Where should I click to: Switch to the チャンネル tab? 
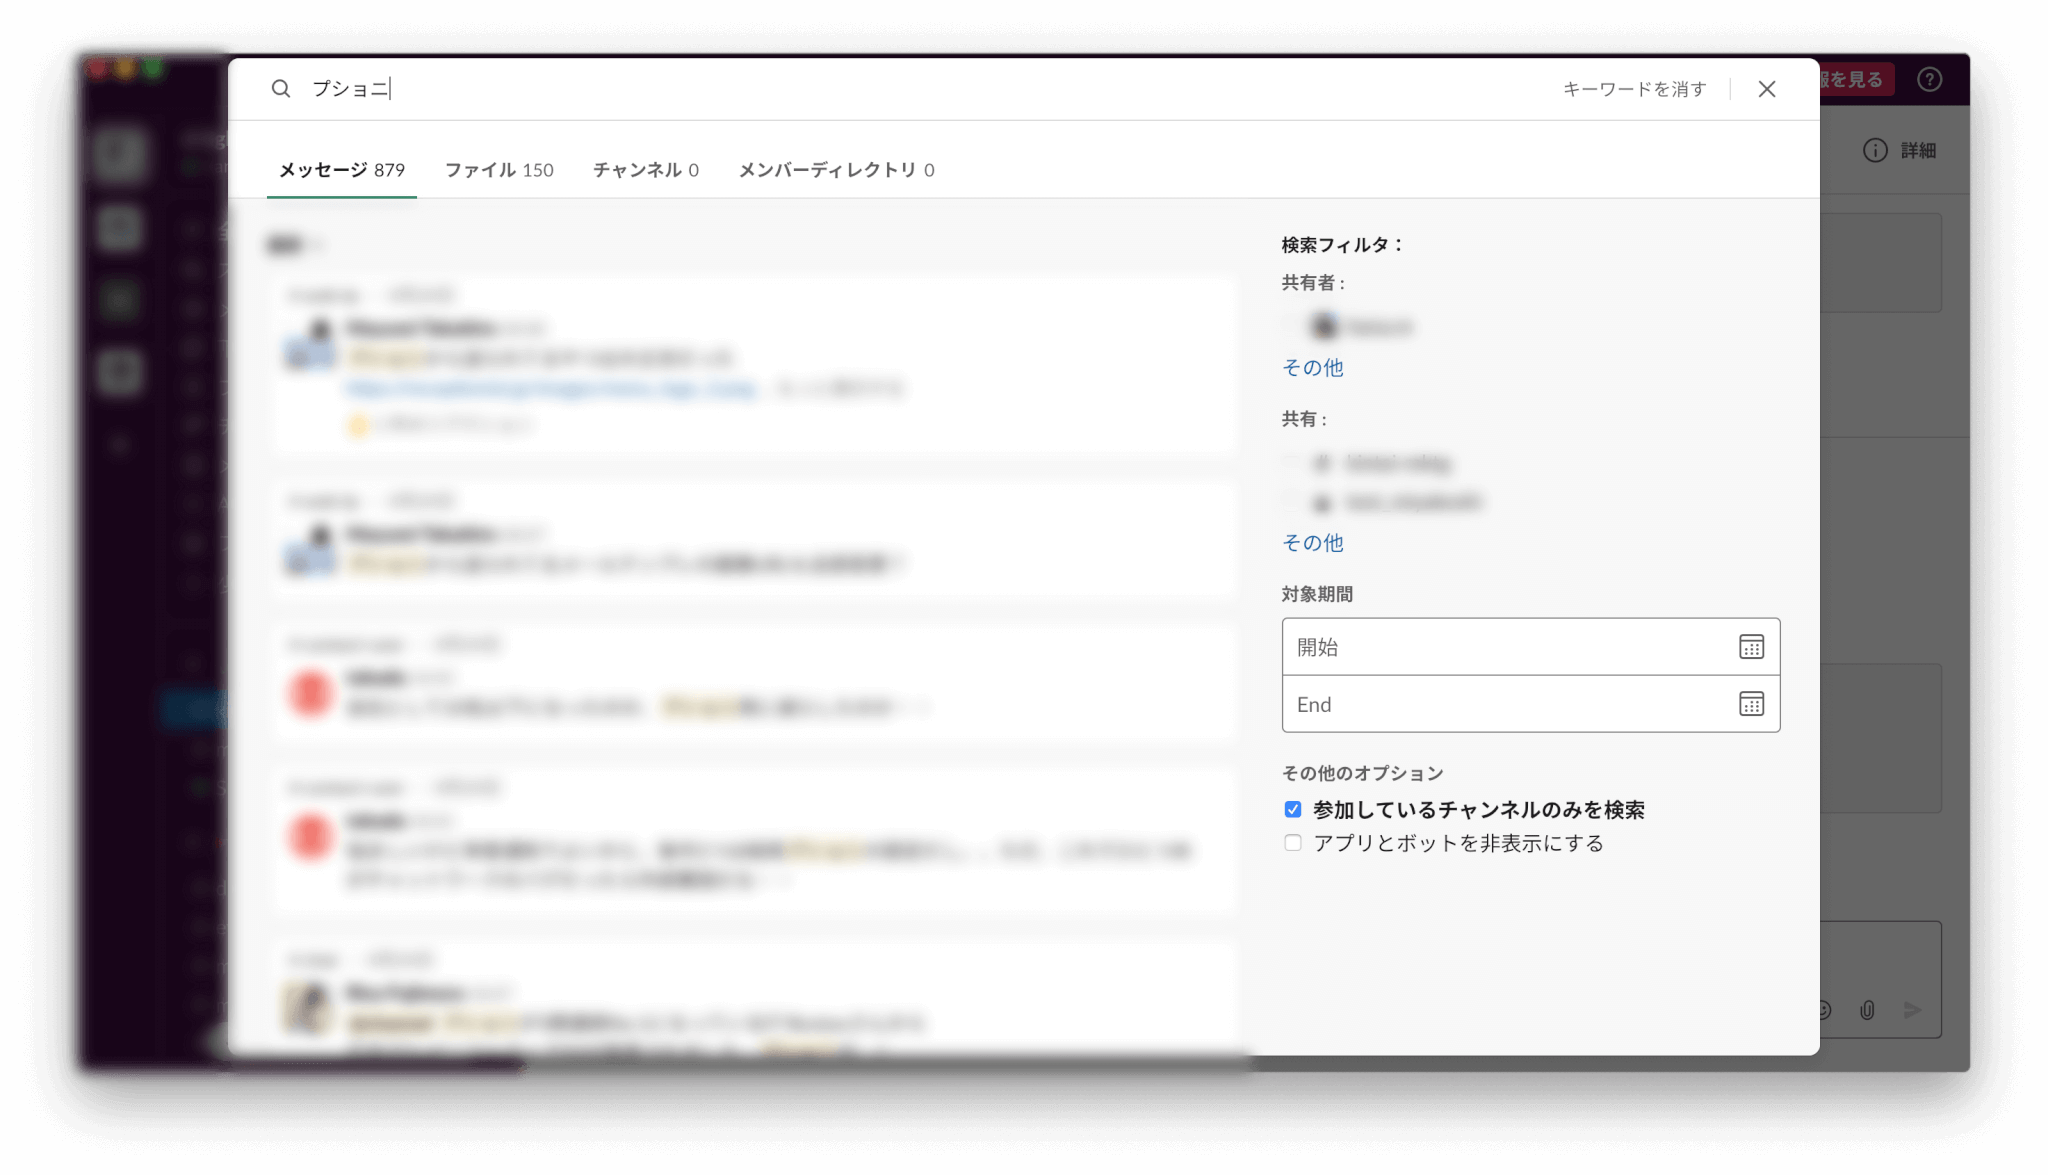click(645, 170)
